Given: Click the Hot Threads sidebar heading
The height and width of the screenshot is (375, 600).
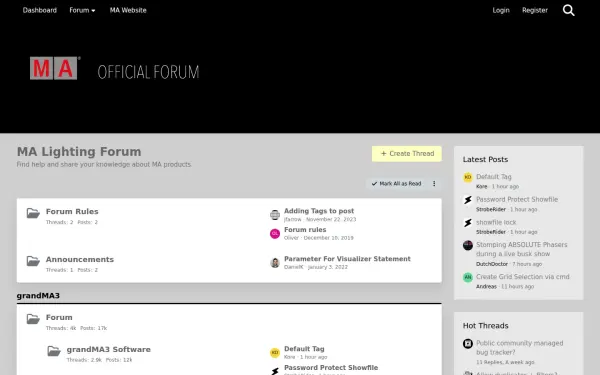Looking at the screenshot, I should pos(485,326).
